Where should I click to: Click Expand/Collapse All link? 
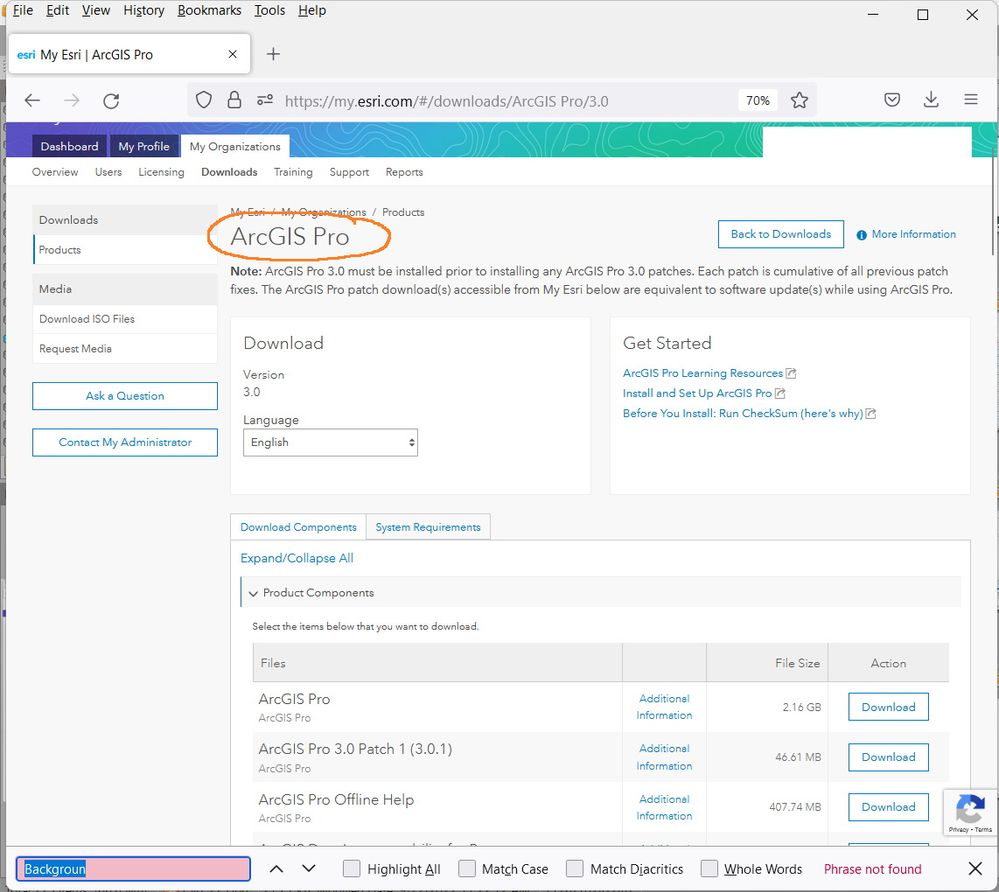click(296, 558)
